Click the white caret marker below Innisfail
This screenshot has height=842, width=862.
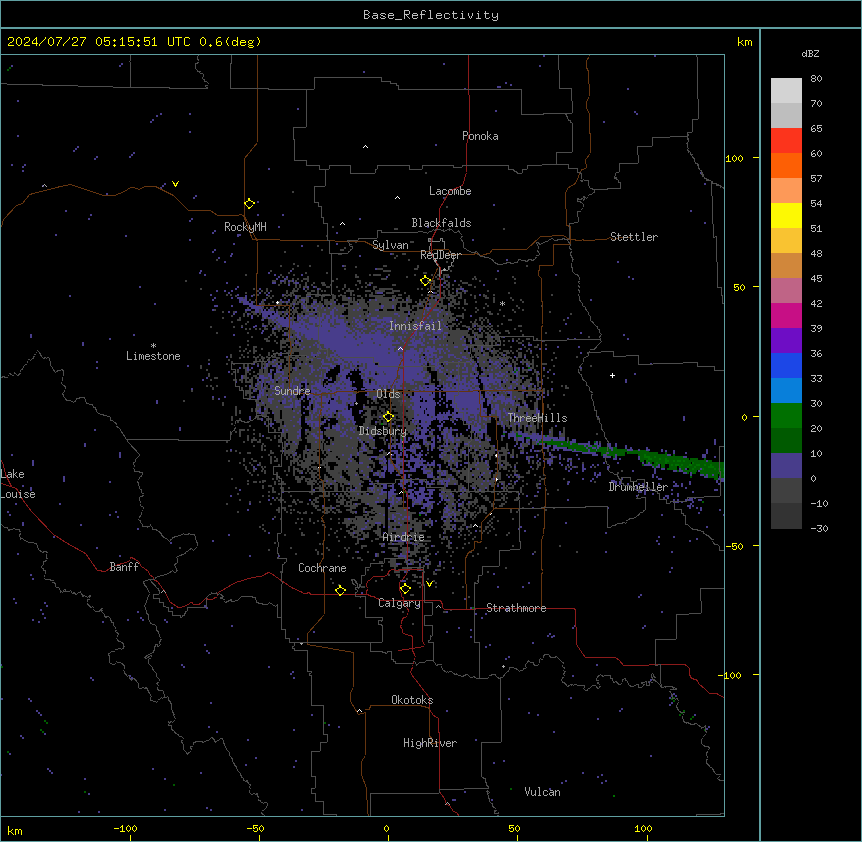tap(400, 348)
